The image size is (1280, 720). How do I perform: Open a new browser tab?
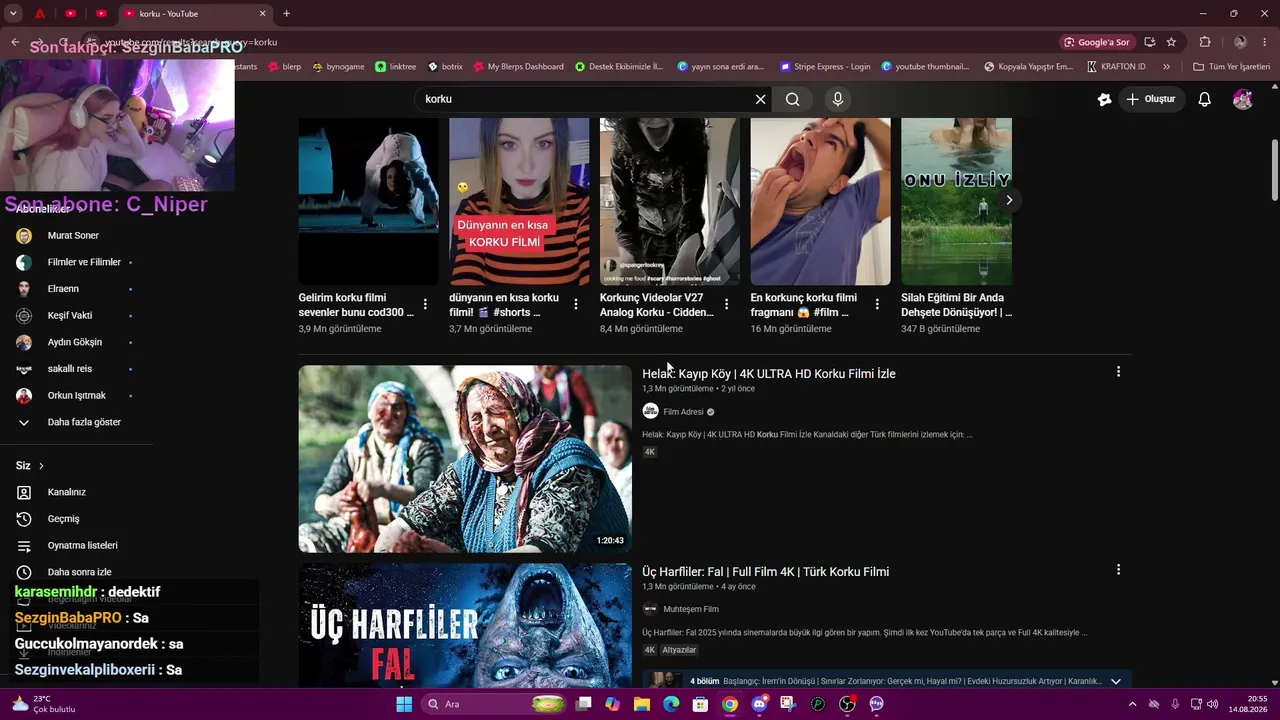[x=286, y=14]
